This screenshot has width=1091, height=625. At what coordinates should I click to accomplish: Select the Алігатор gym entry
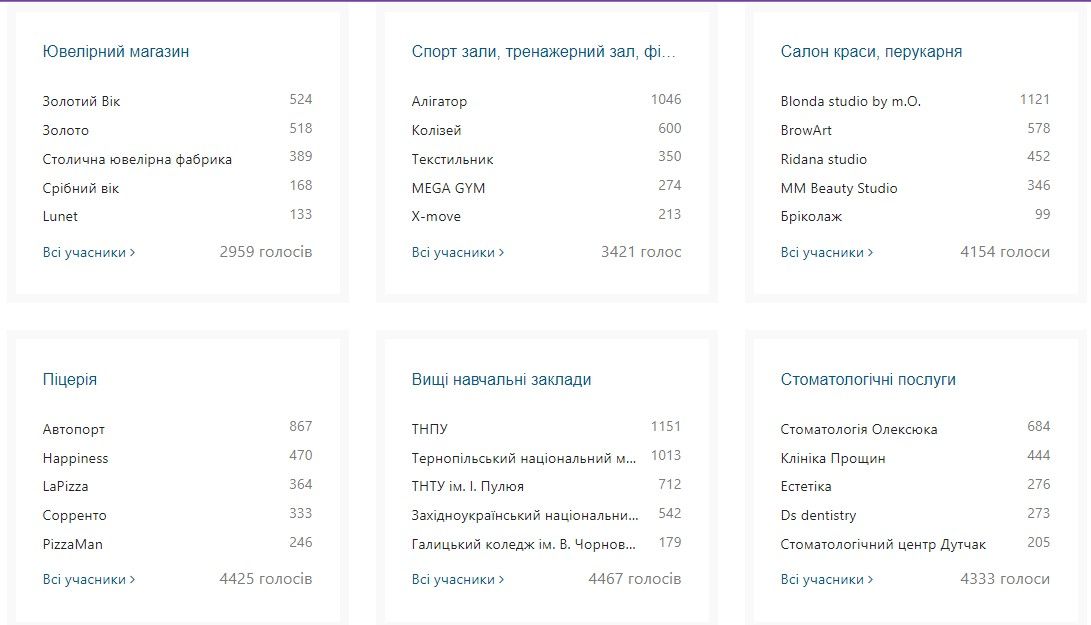pyautogui.click(x=439, y=102)
